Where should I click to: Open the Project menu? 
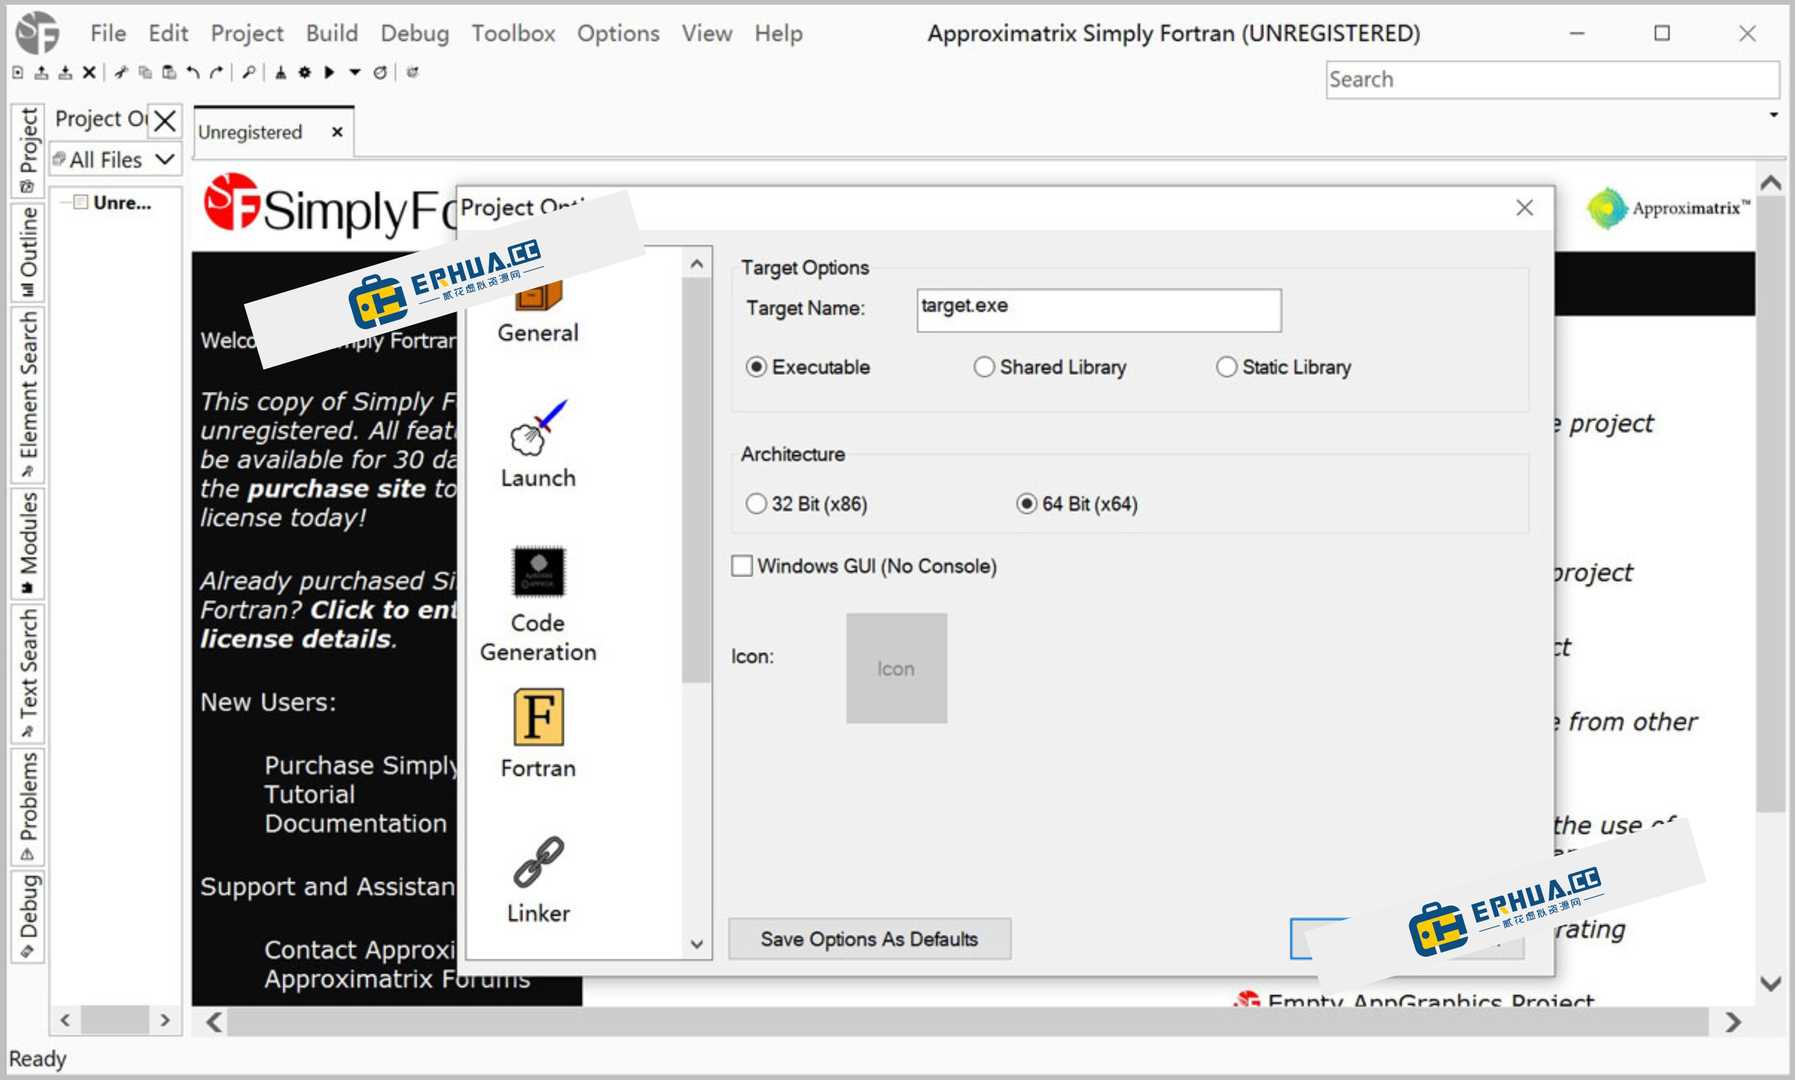coord(247,33)
